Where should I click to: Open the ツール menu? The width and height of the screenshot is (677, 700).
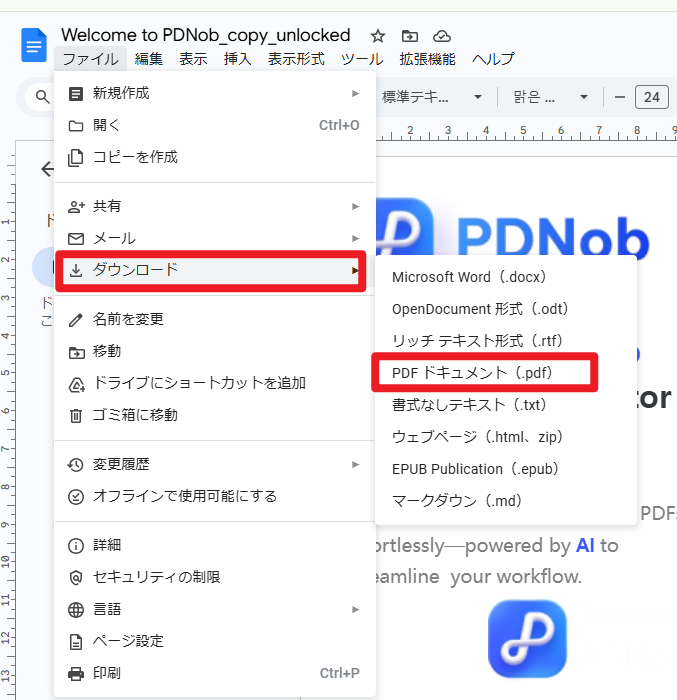[362, 59]
